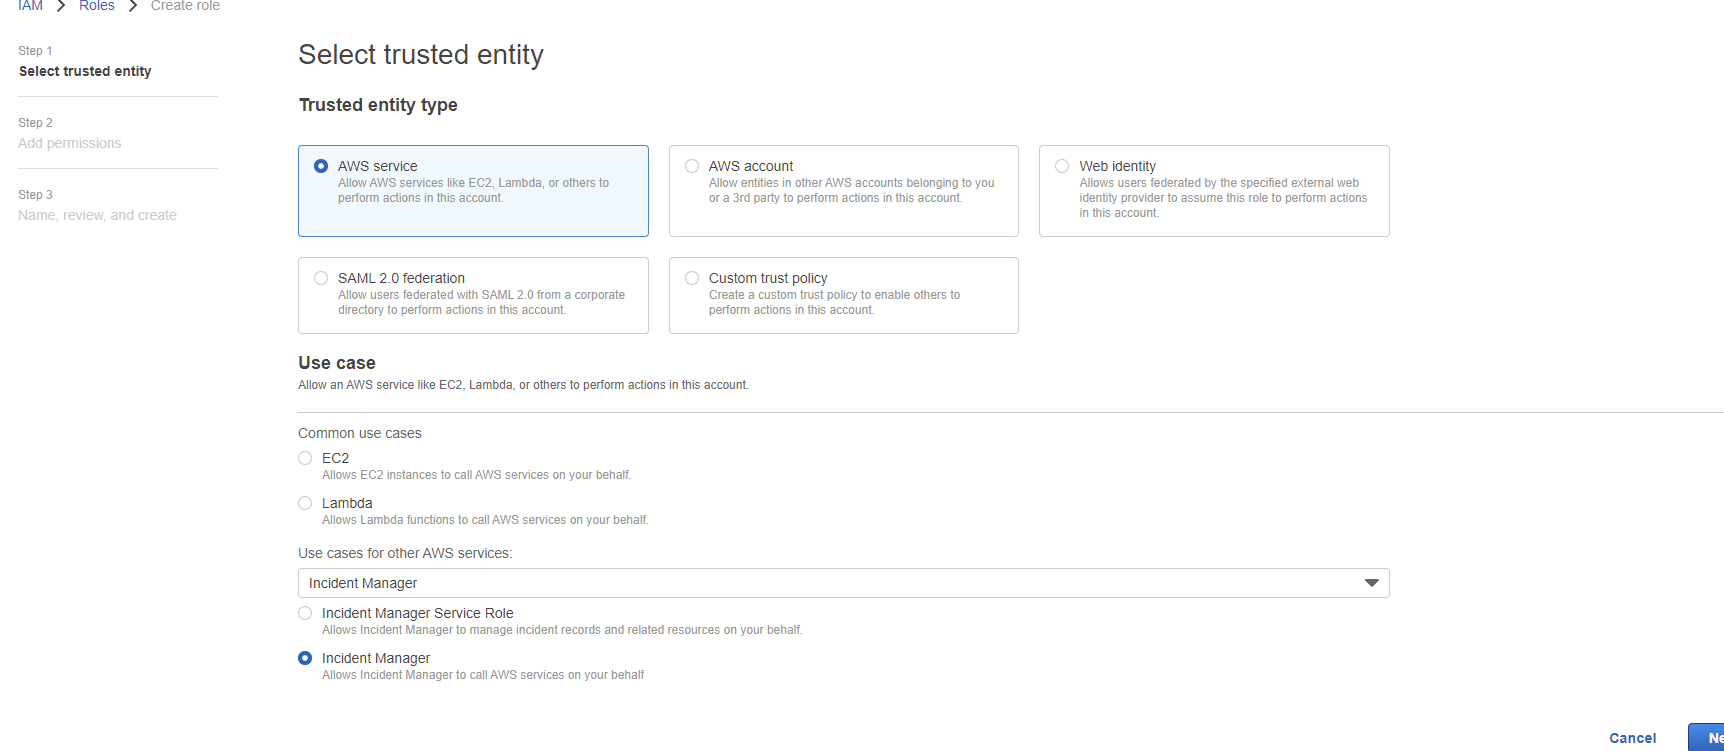This screenshot has height=751, width=1724.
Task: Click the AWS service card description text
Action: (x=473, y=190)
